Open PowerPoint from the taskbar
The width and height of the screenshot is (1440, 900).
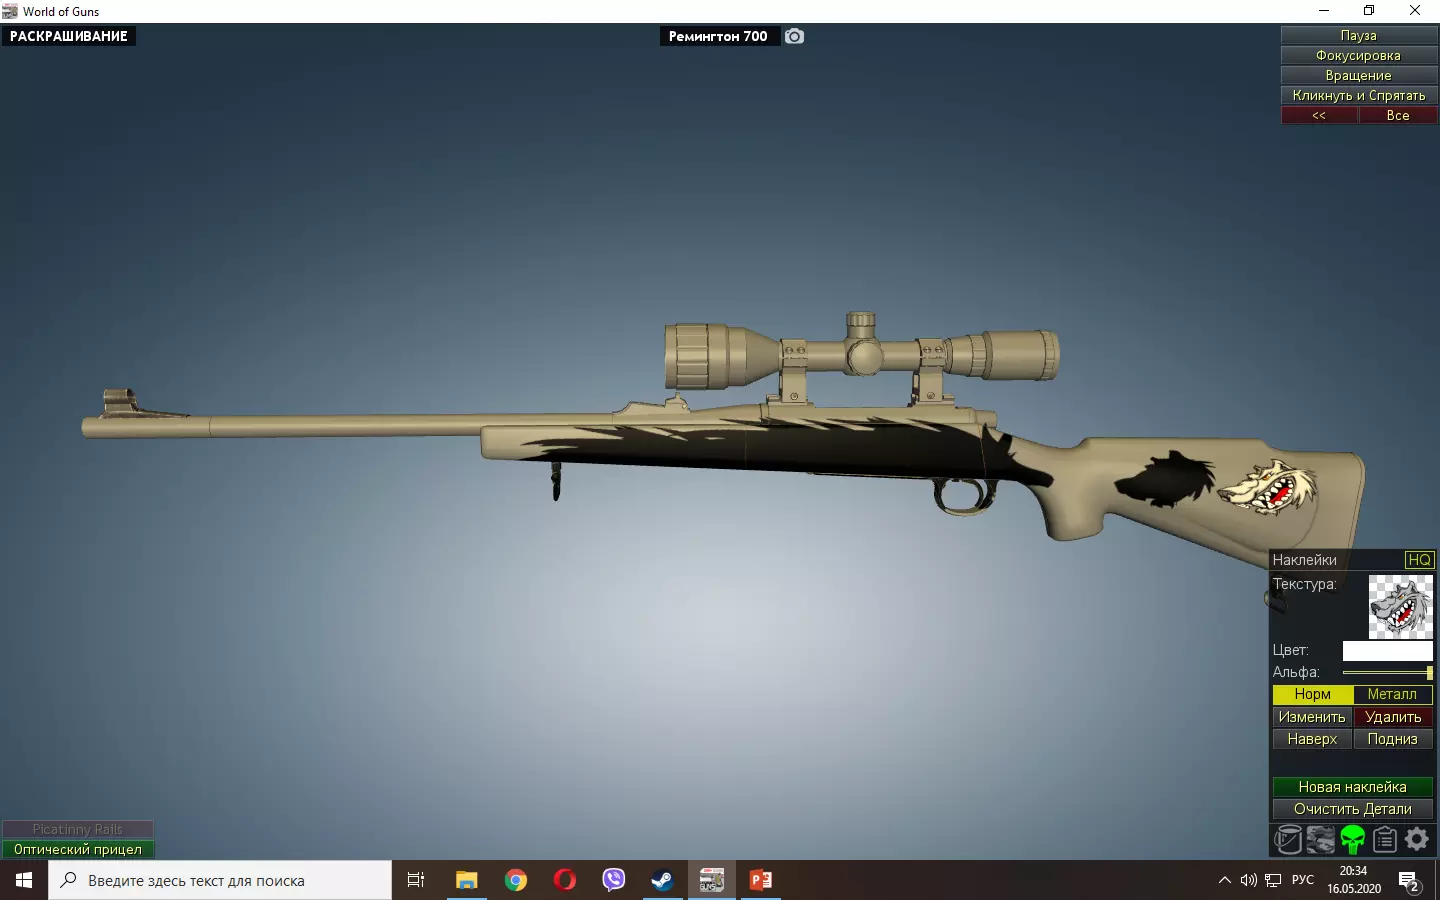(761, 880)
